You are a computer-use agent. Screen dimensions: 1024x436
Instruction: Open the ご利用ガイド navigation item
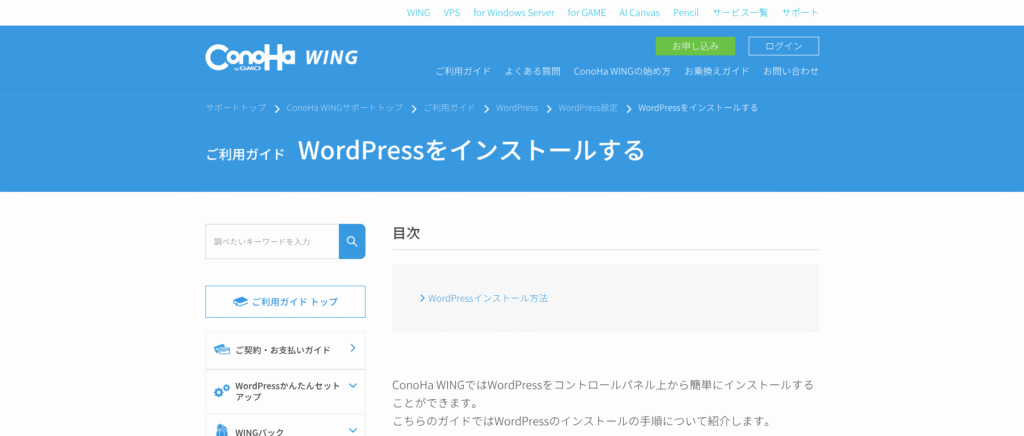[x=463, y=71]
